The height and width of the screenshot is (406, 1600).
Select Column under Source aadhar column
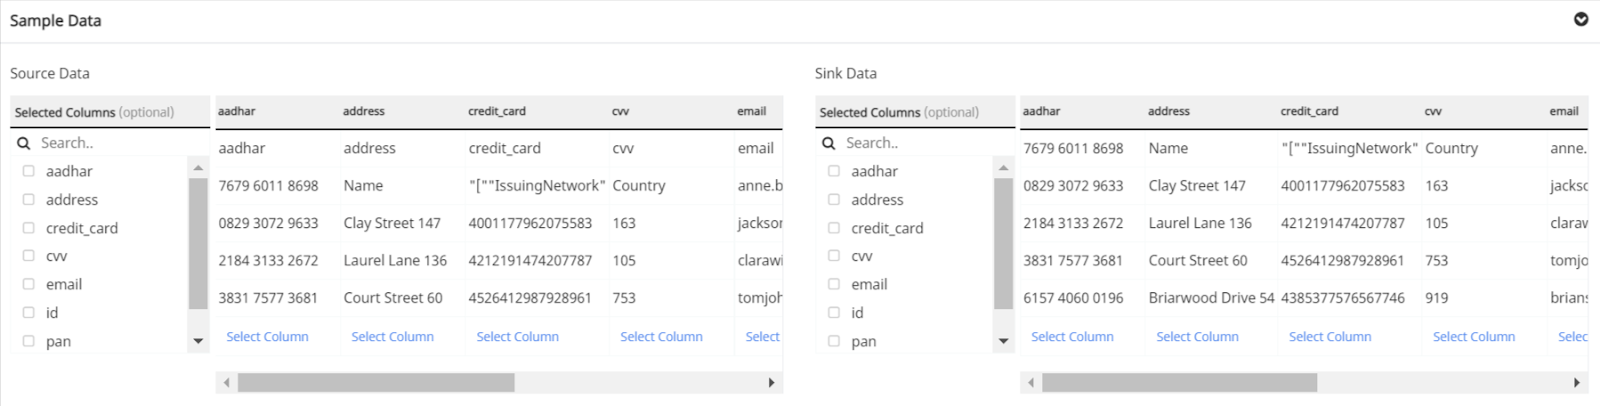[x=267, y=337]
